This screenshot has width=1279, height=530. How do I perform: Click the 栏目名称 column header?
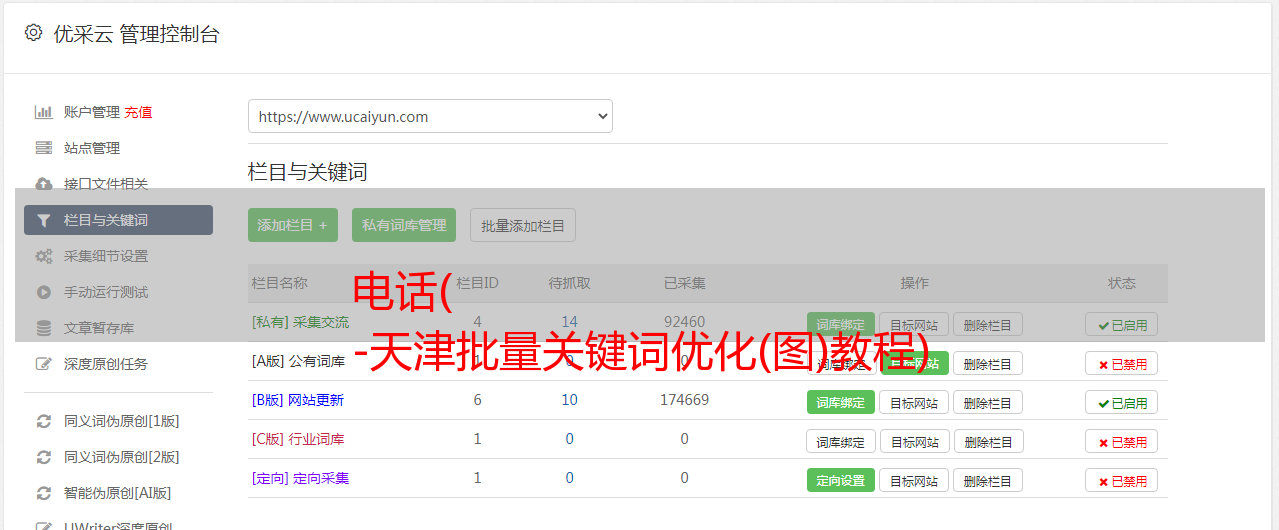click(279, 283)
